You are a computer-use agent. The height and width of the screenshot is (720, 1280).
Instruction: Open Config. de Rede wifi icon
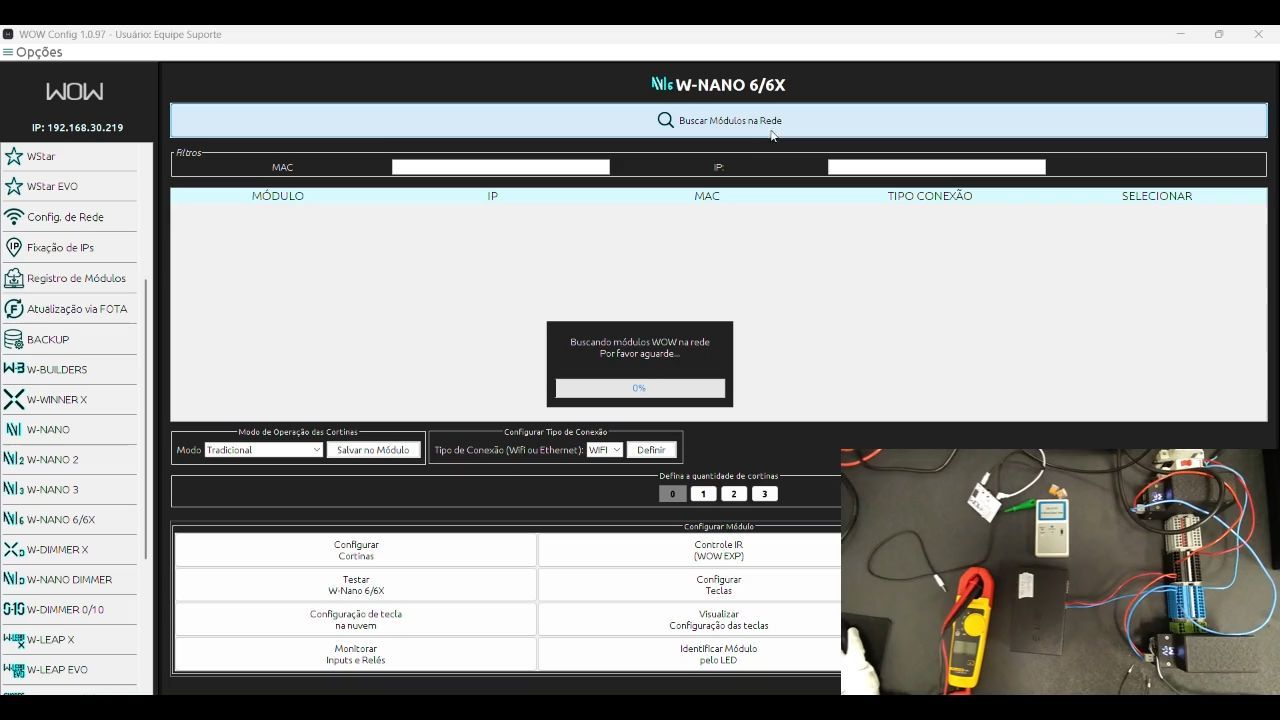pos(14,217)
